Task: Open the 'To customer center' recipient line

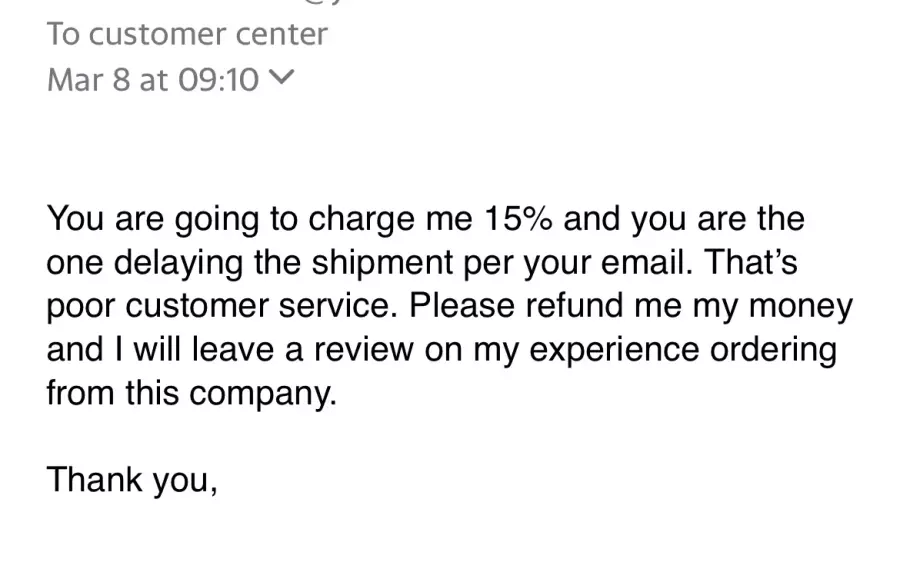Action: (x=187, y=34)
